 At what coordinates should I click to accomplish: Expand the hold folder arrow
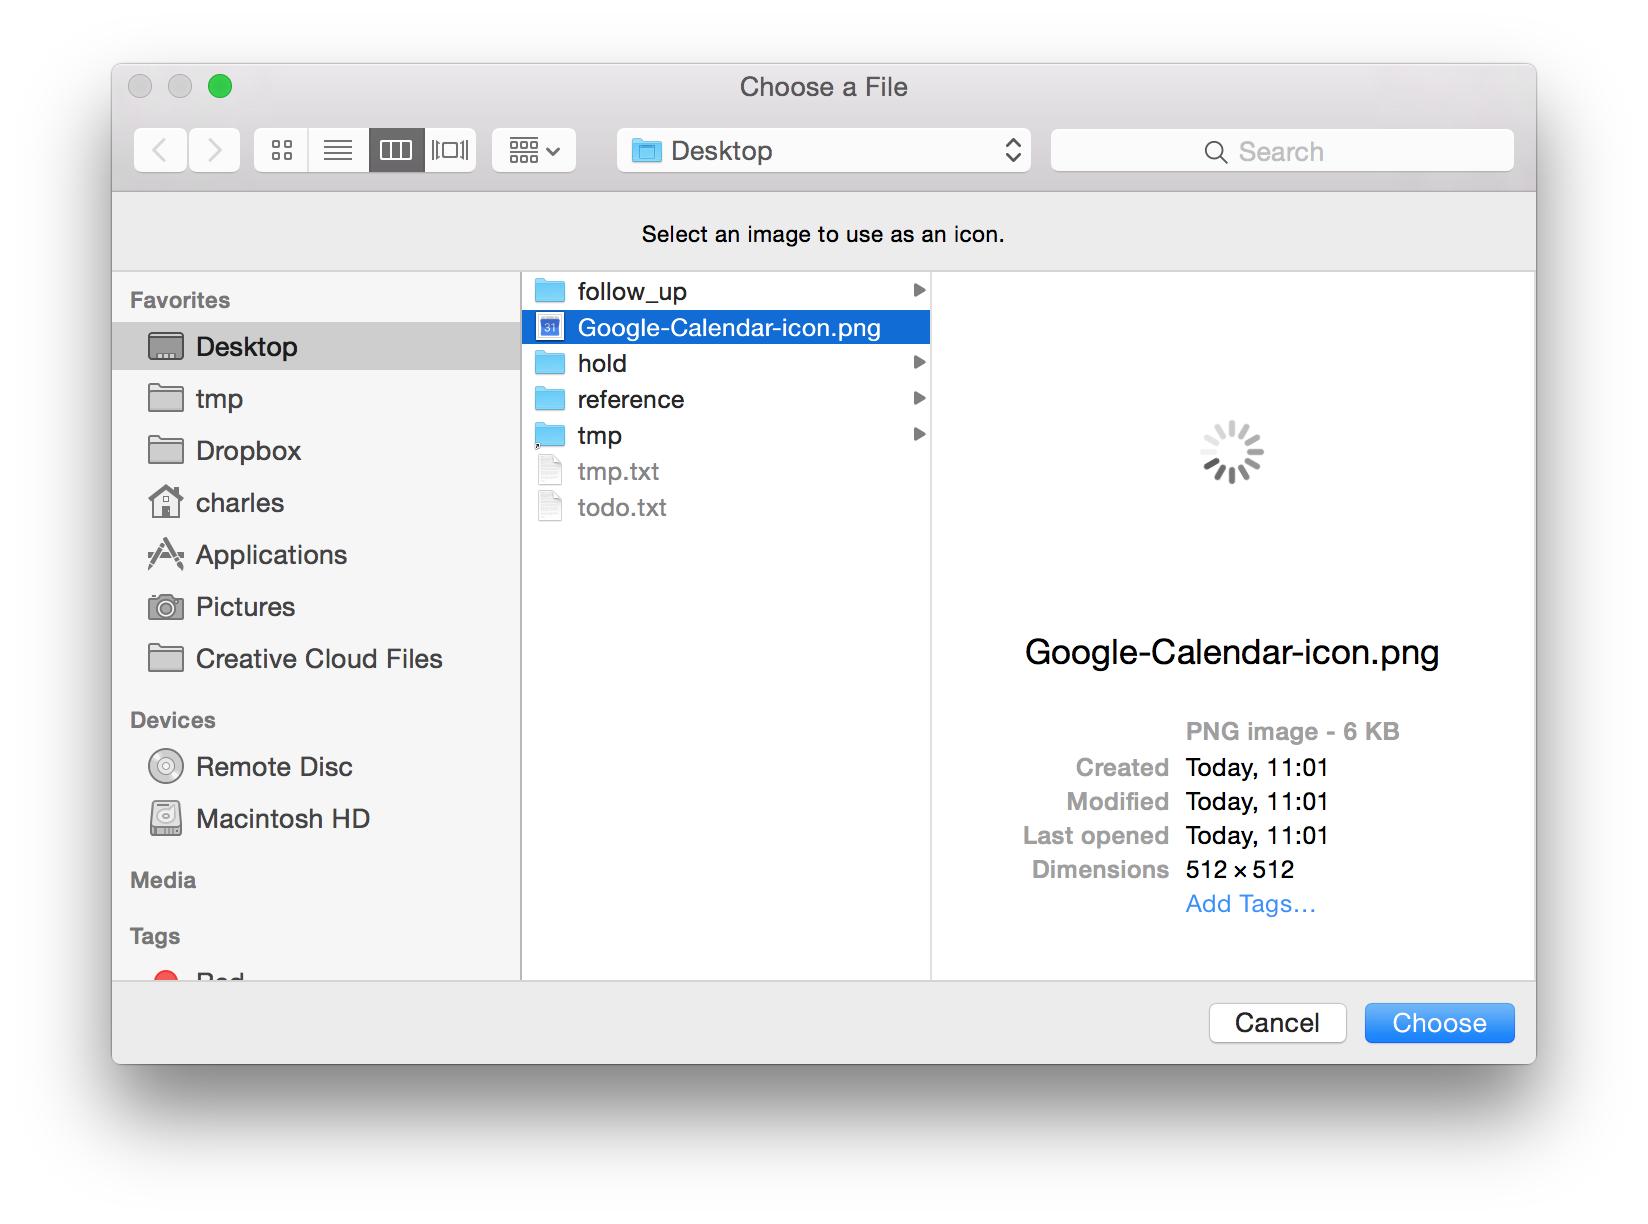[919, 362]
